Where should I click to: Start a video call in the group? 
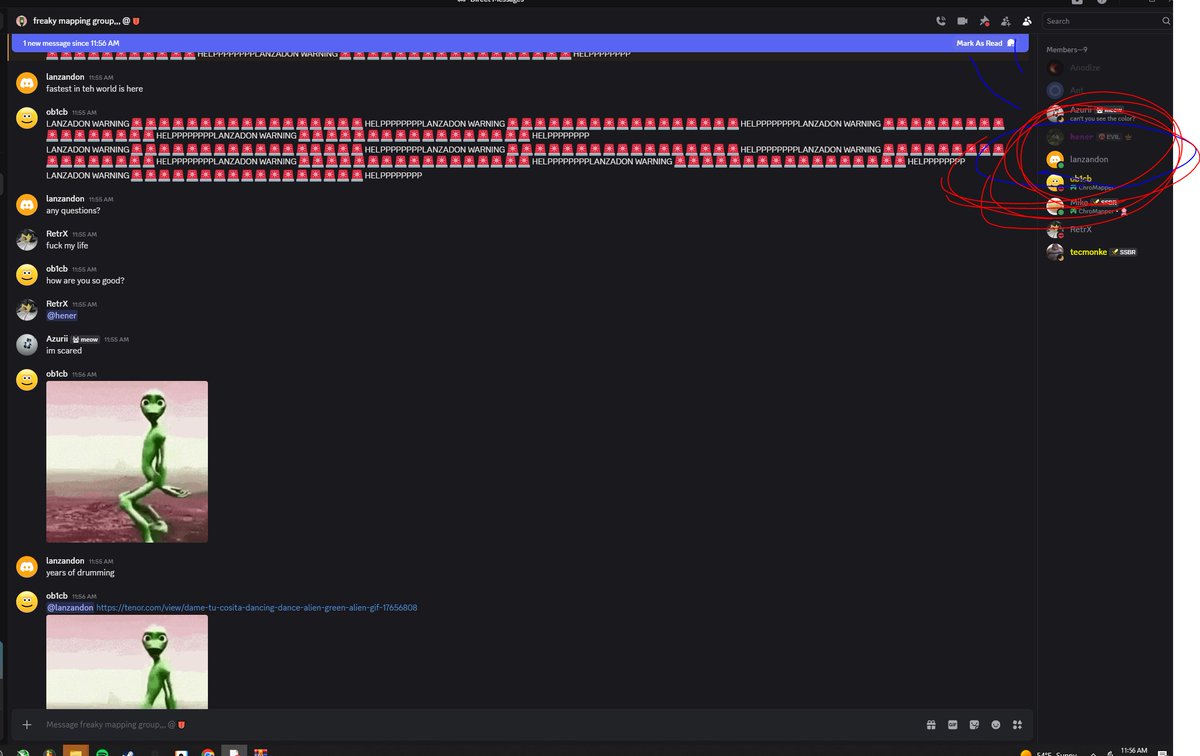(962, 20)
